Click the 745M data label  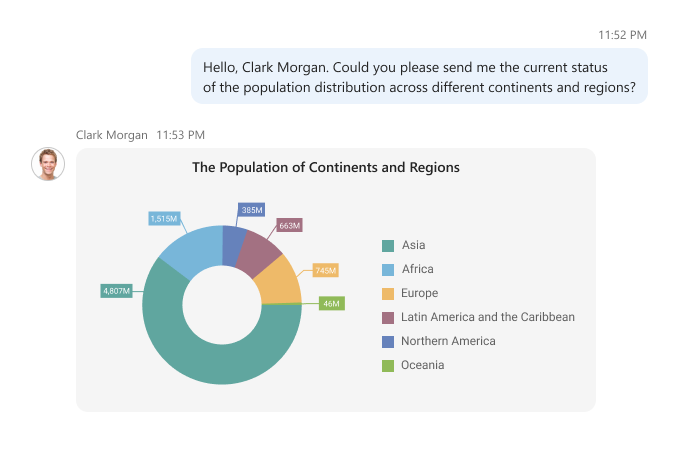click(325, 270)
